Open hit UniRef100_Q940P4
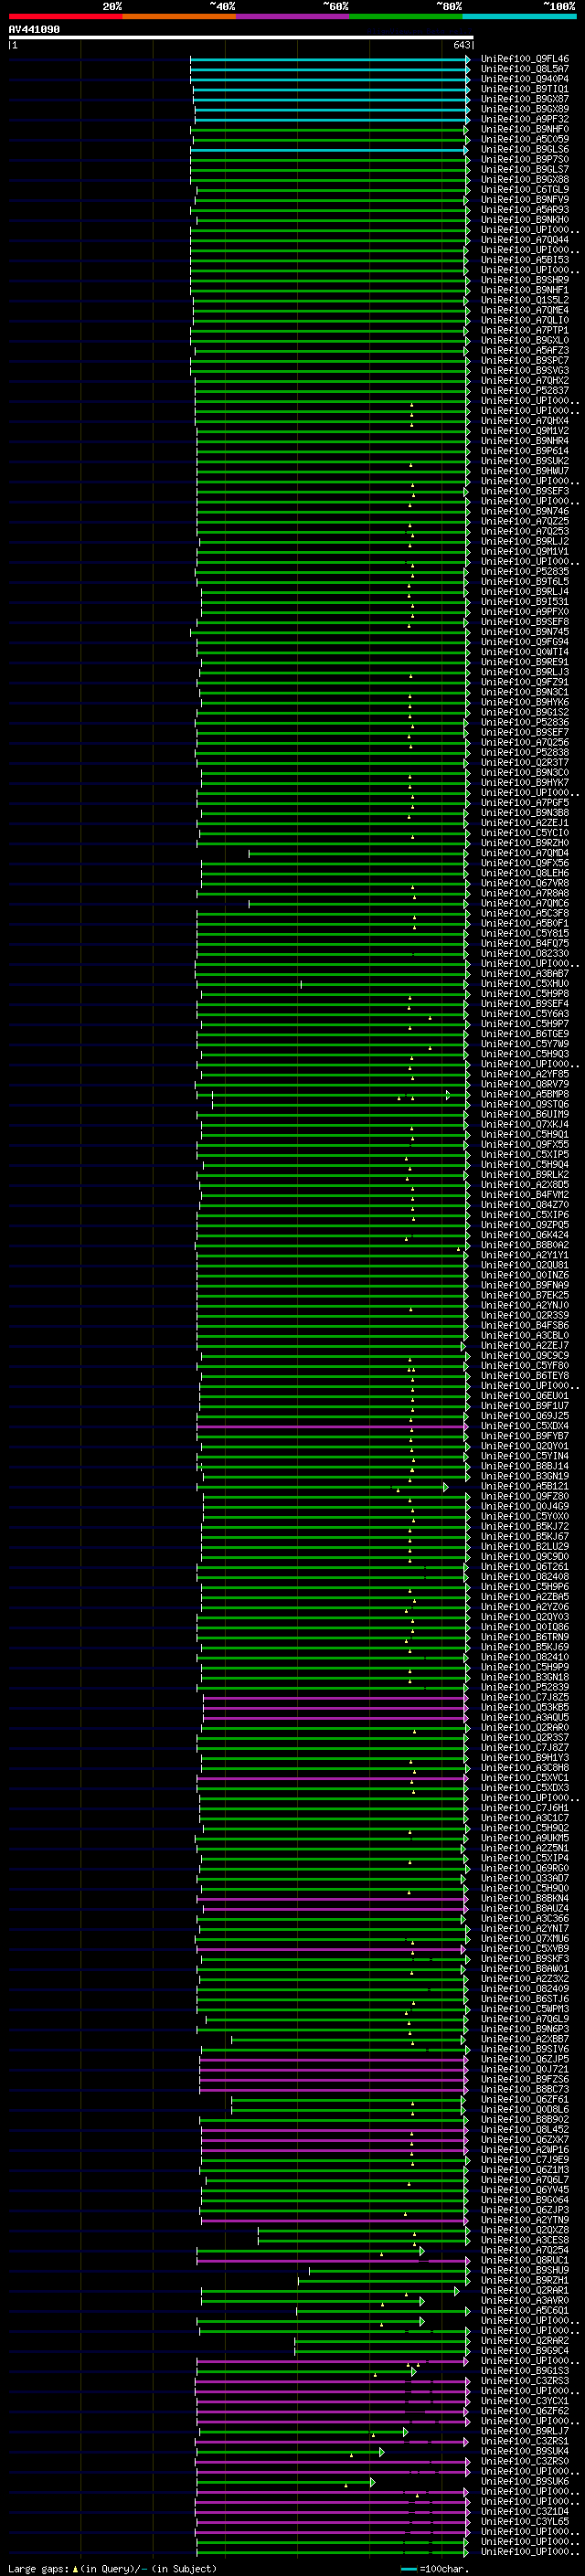The height and width of the screenshot is (2576, 585). coord(525,79)
